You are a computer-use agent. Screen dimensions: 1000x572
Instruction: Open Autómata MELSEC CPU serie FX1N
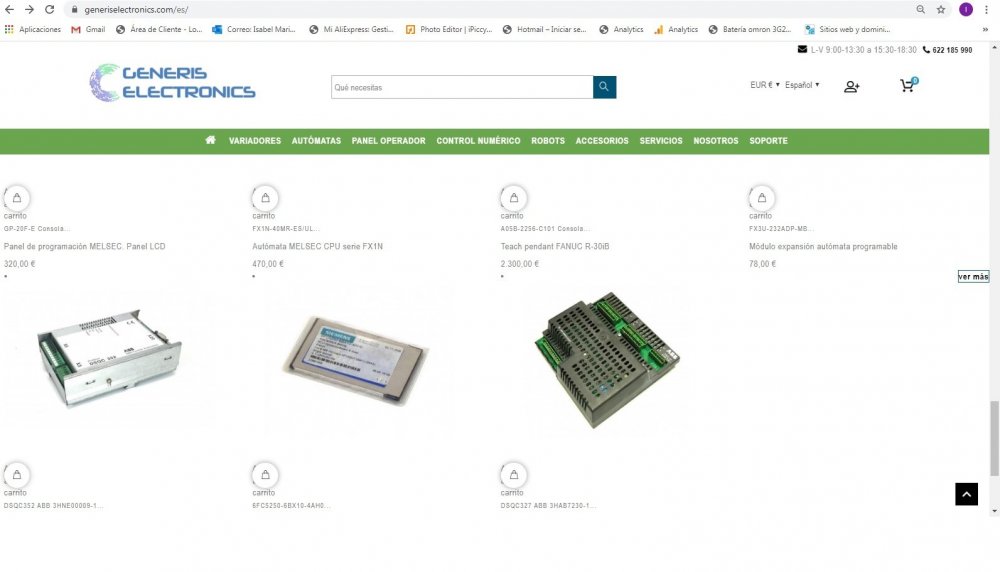click(318, 246)
